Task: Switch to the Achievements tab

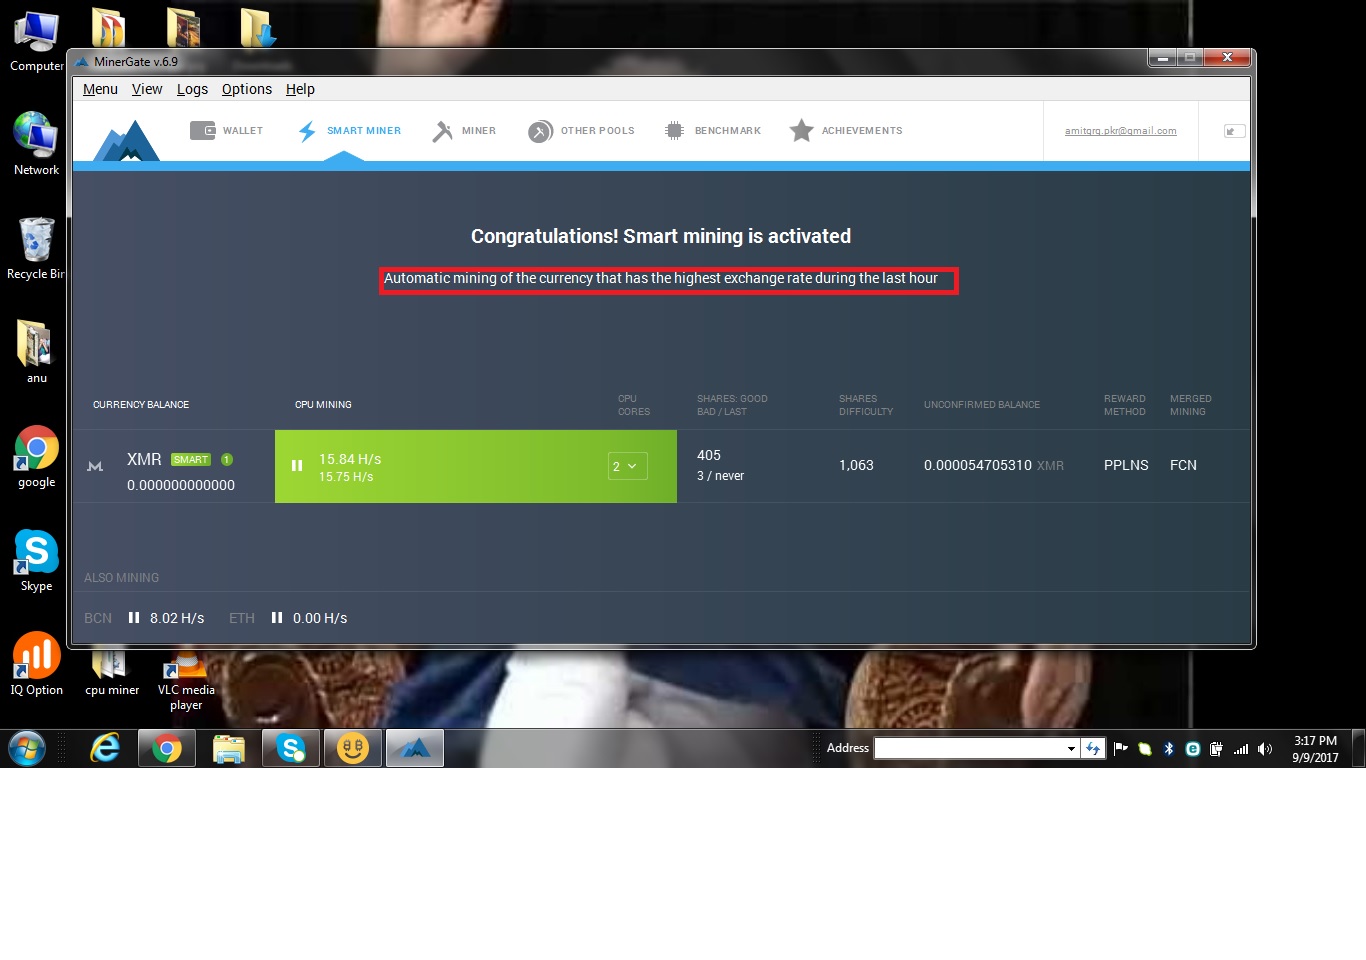Action: pos(846,131)
